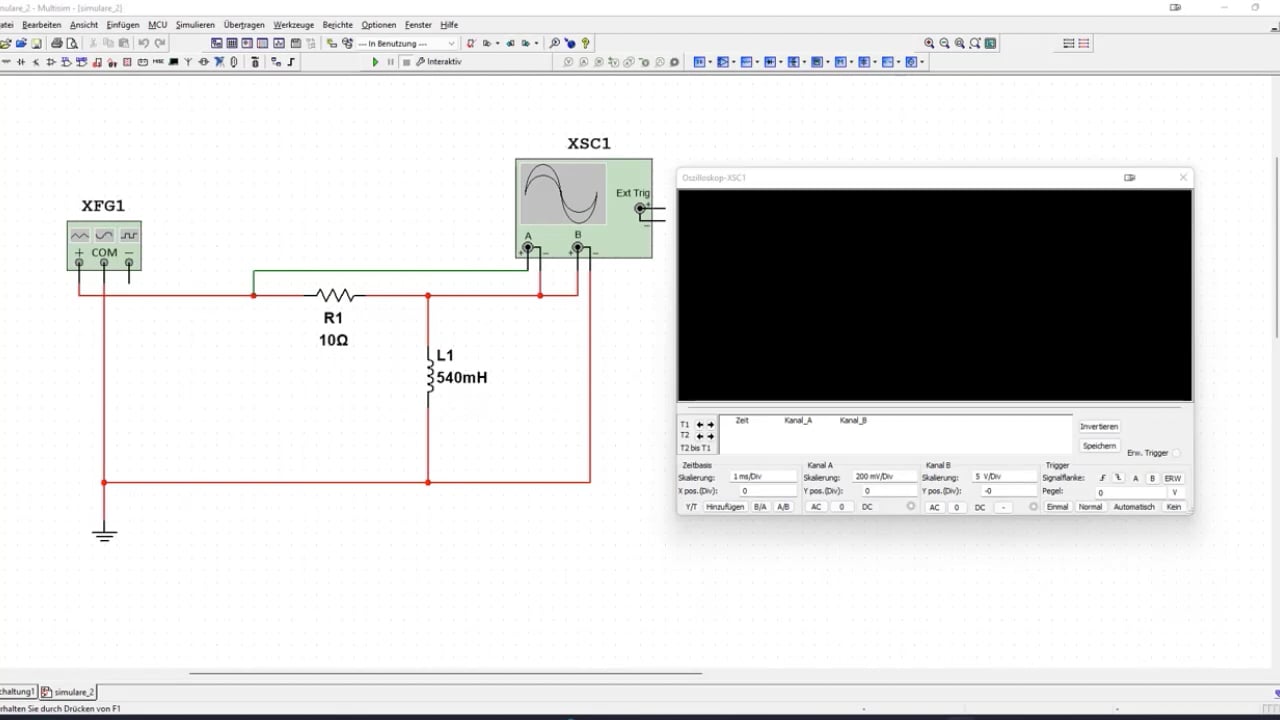Open the Werkzeuge menu
Viewport: 1280px width, 720px height.
pos(293,25)
